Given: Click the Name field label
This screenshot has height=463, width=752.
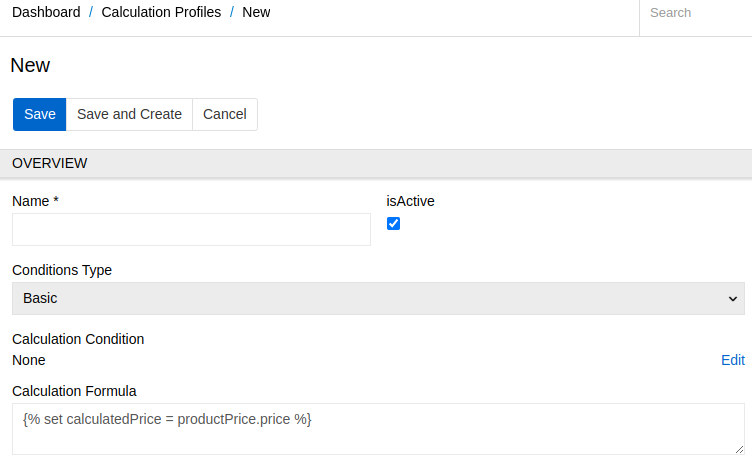Looking at the screenshot, I should click(35, 201).
